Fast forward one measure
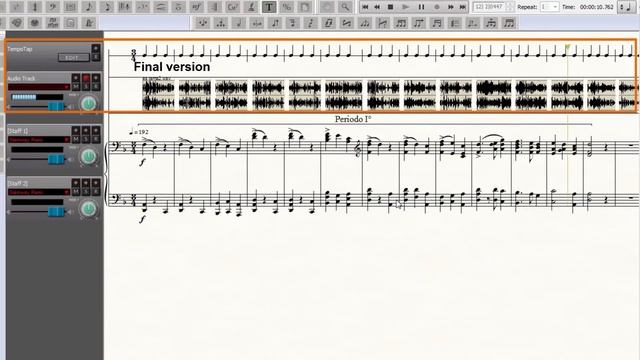This screenshot has height=360, width=640. coord(451,7)
